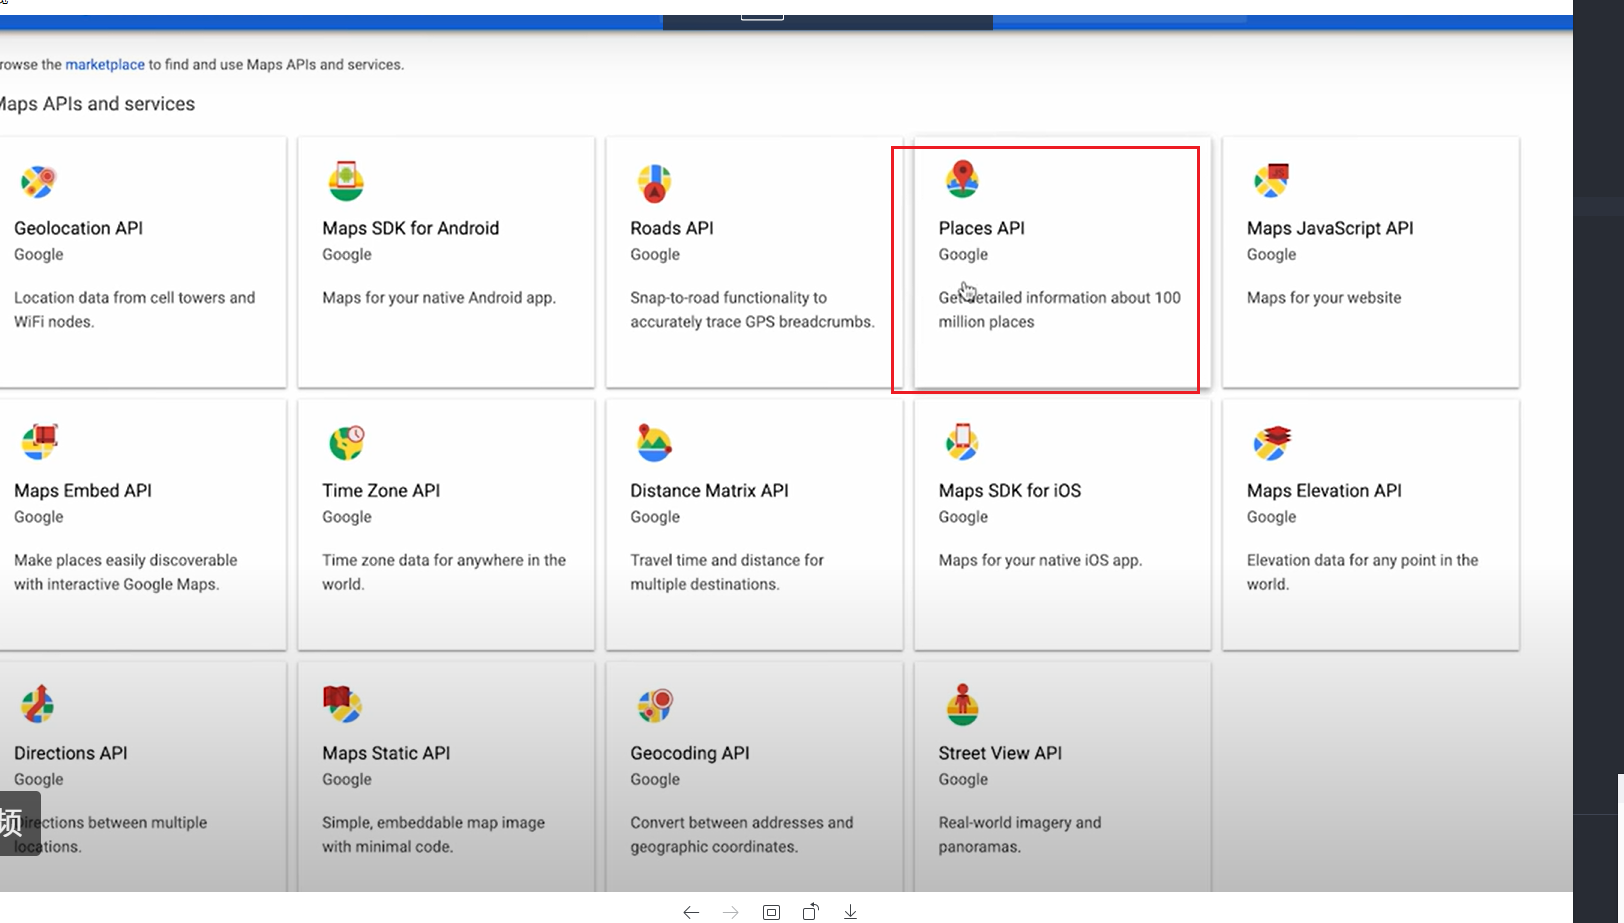Open the Directions API title
Screen dimensions: 1624x923
71,753
